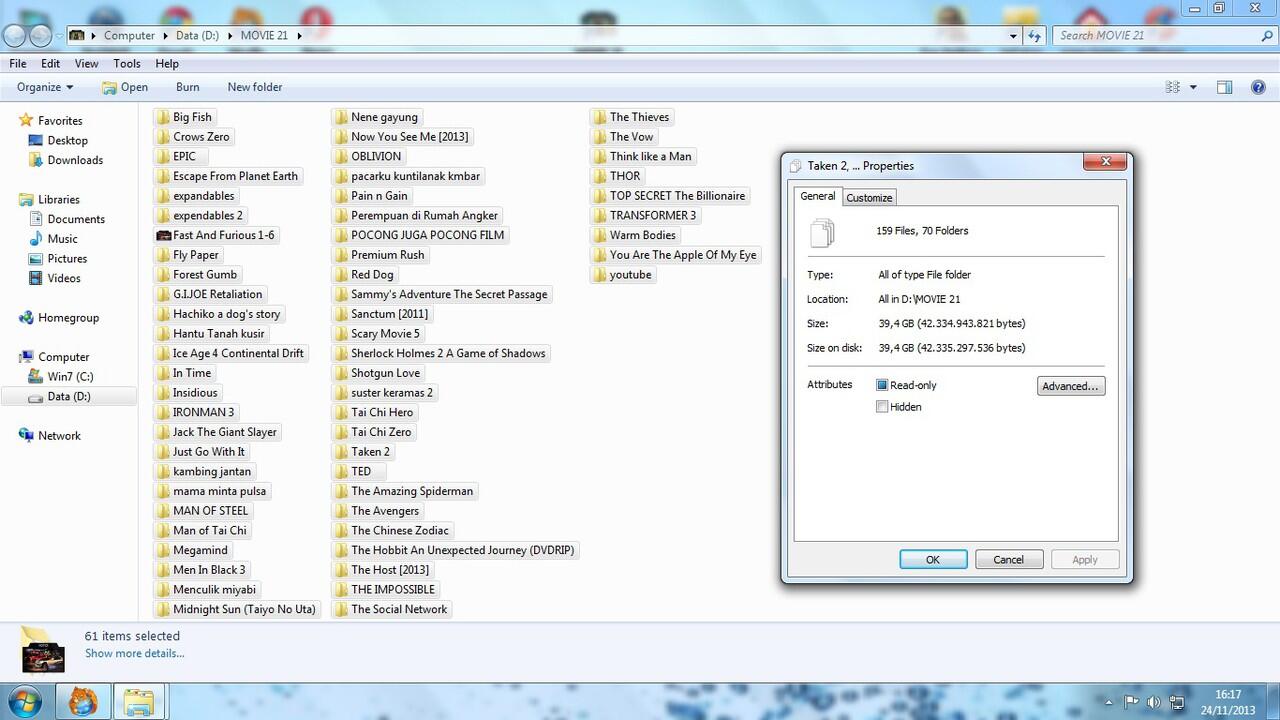This screenshot has width=1280, height=720.
Task: Open Firefox from the taskbar
Action: [x=82, y=702]
